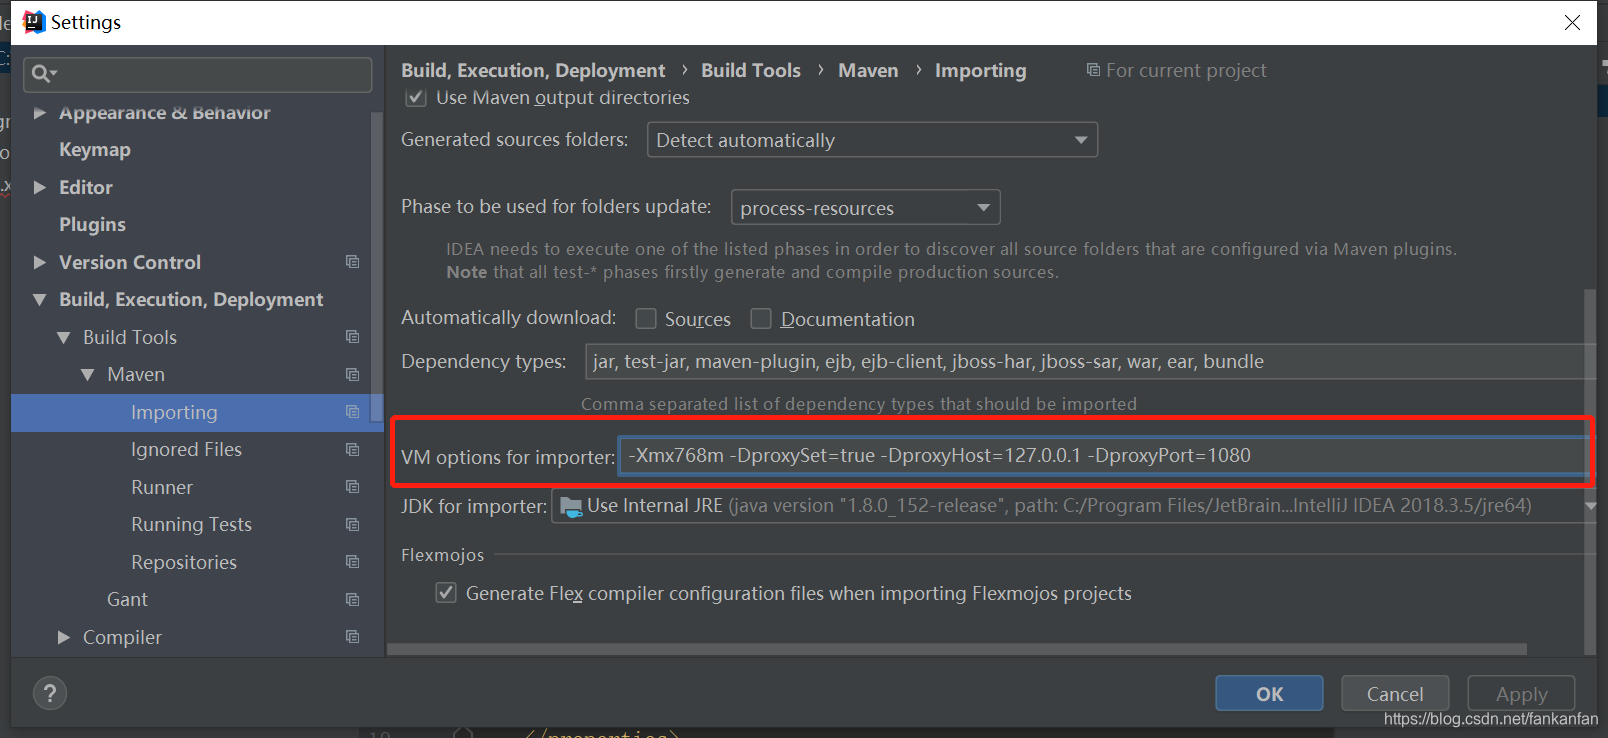The width and height of the screenshot is (1608, 738).
Task: Click the Cancel button
Action: 1395,693
